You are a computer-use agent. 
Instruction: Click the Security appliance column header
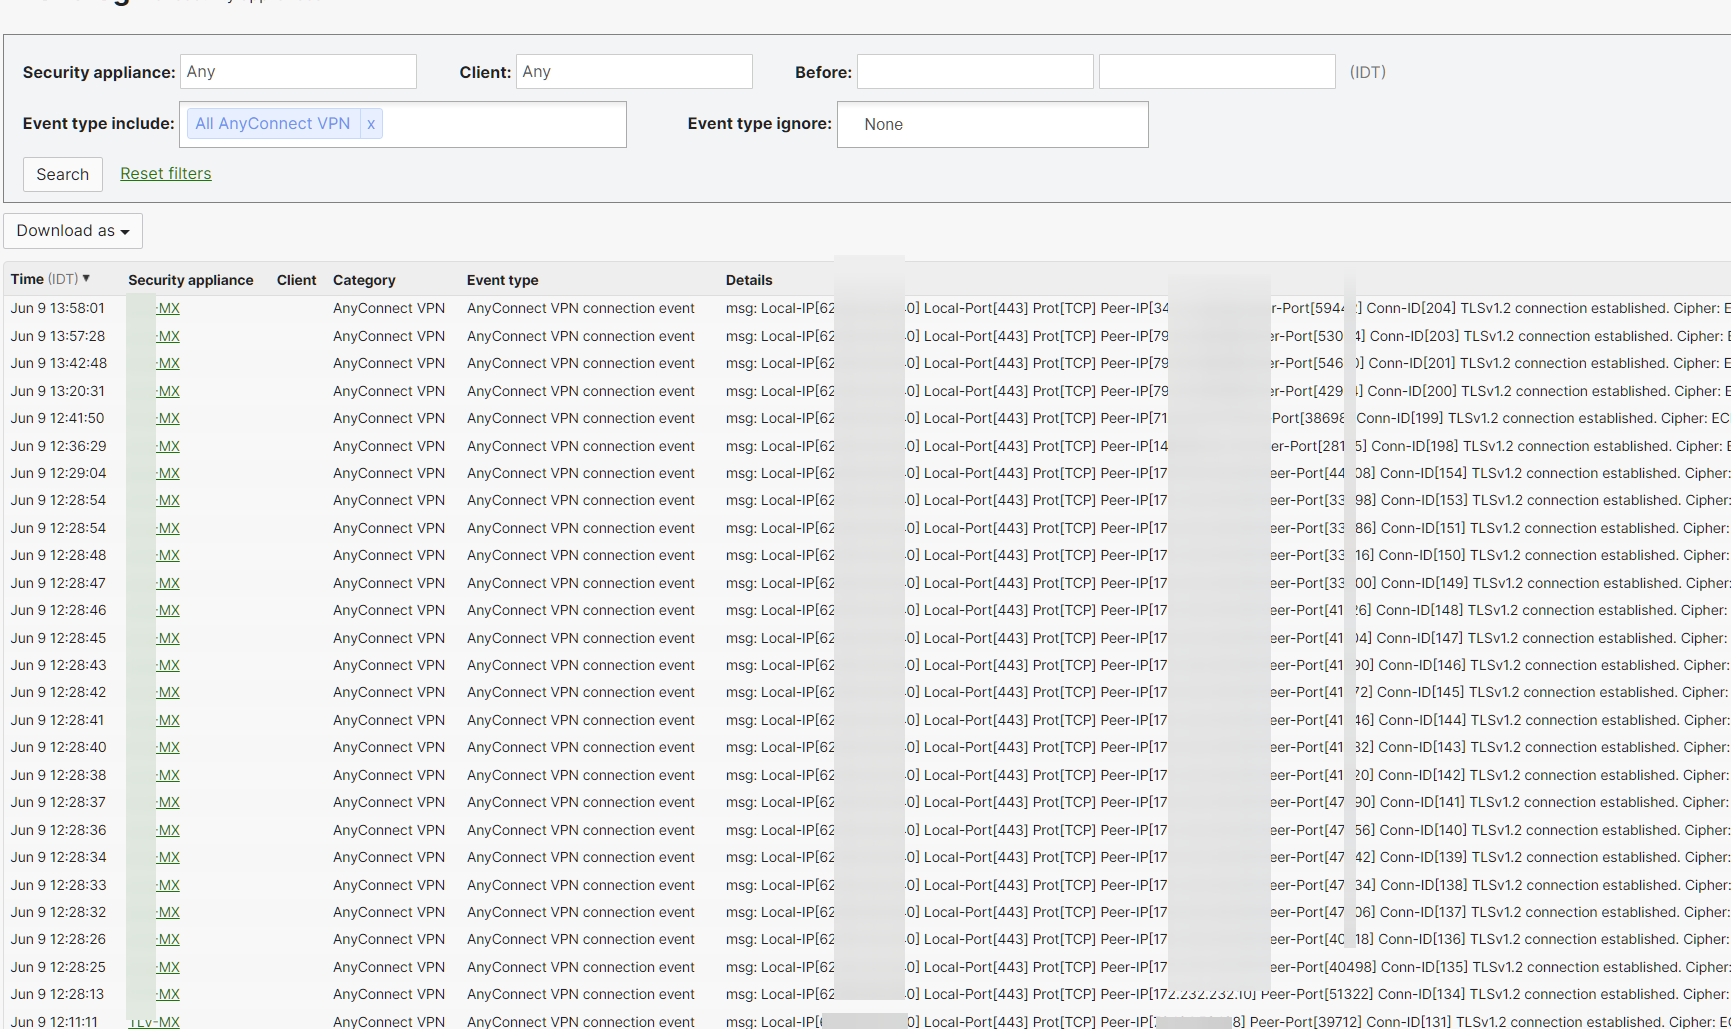tap(190, 279)
